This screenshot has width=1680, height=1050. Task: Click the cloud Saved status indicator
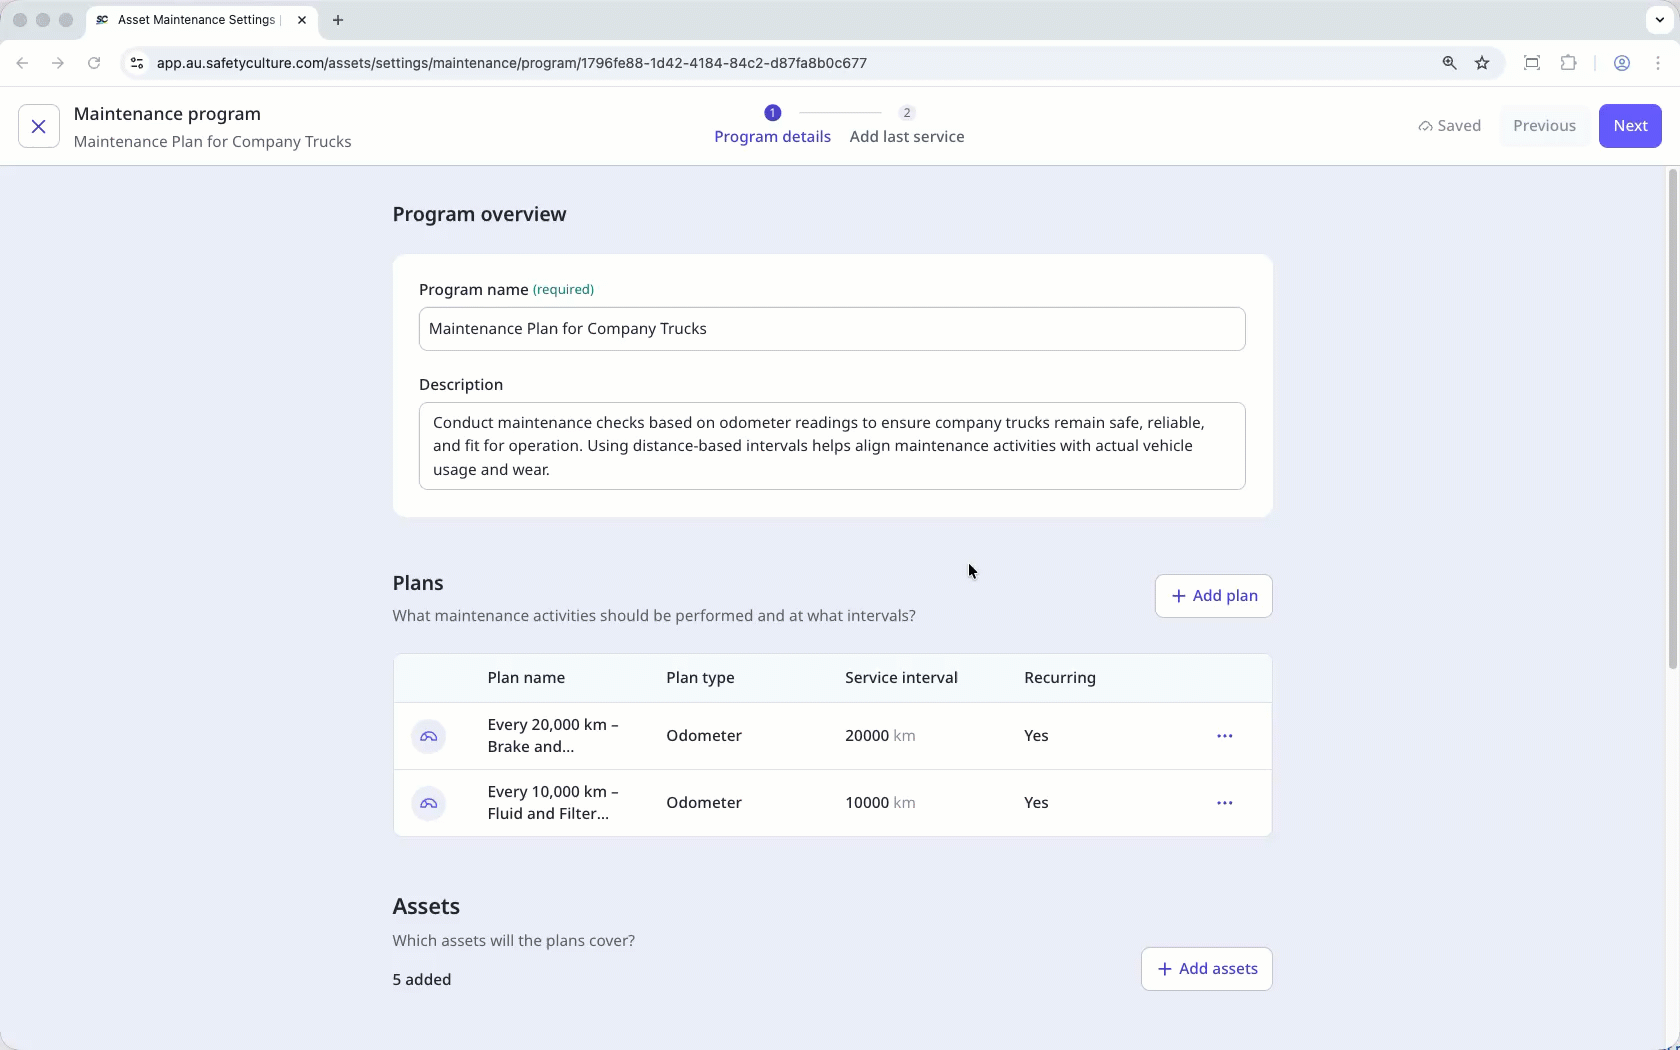[x=1449, y=126]
